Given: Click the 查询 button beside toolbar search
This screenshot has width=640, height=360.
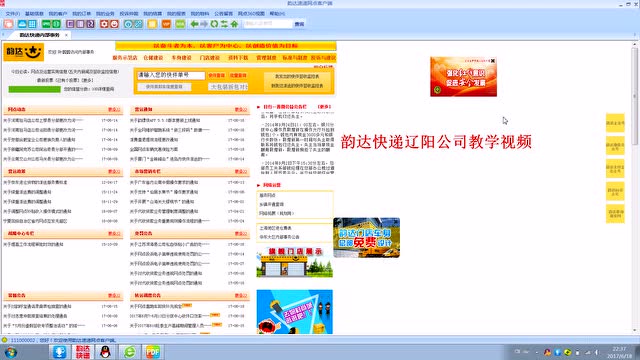Looking at the screenshot, I should pos(300,24).
